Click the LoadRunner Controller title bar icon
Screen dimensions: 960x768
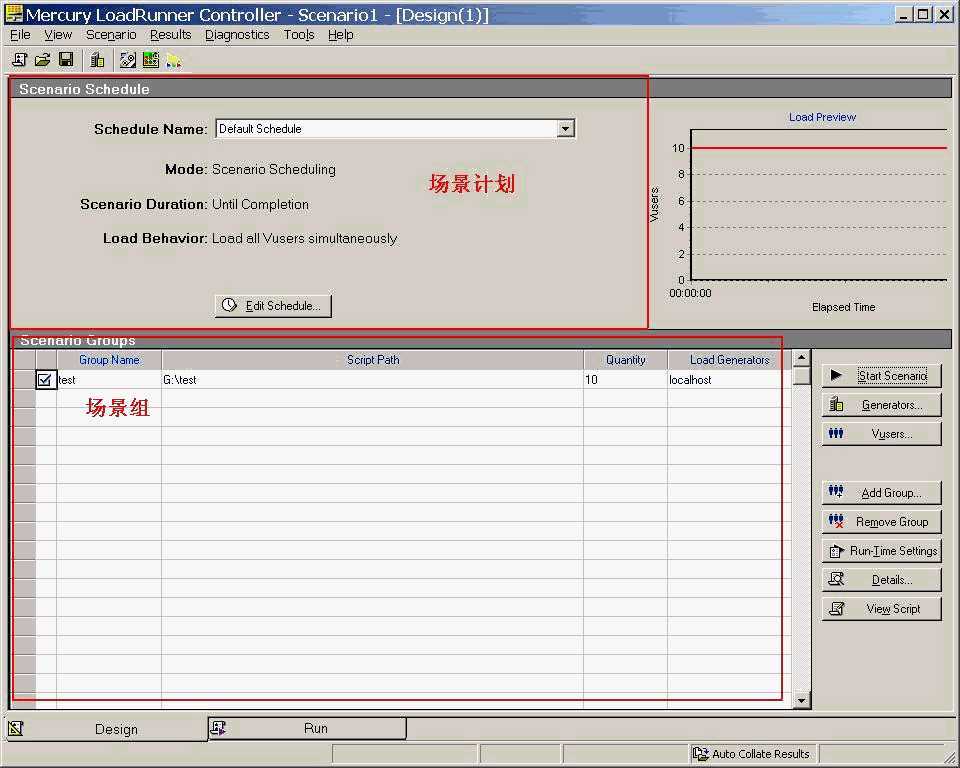(x=13, y=14)
